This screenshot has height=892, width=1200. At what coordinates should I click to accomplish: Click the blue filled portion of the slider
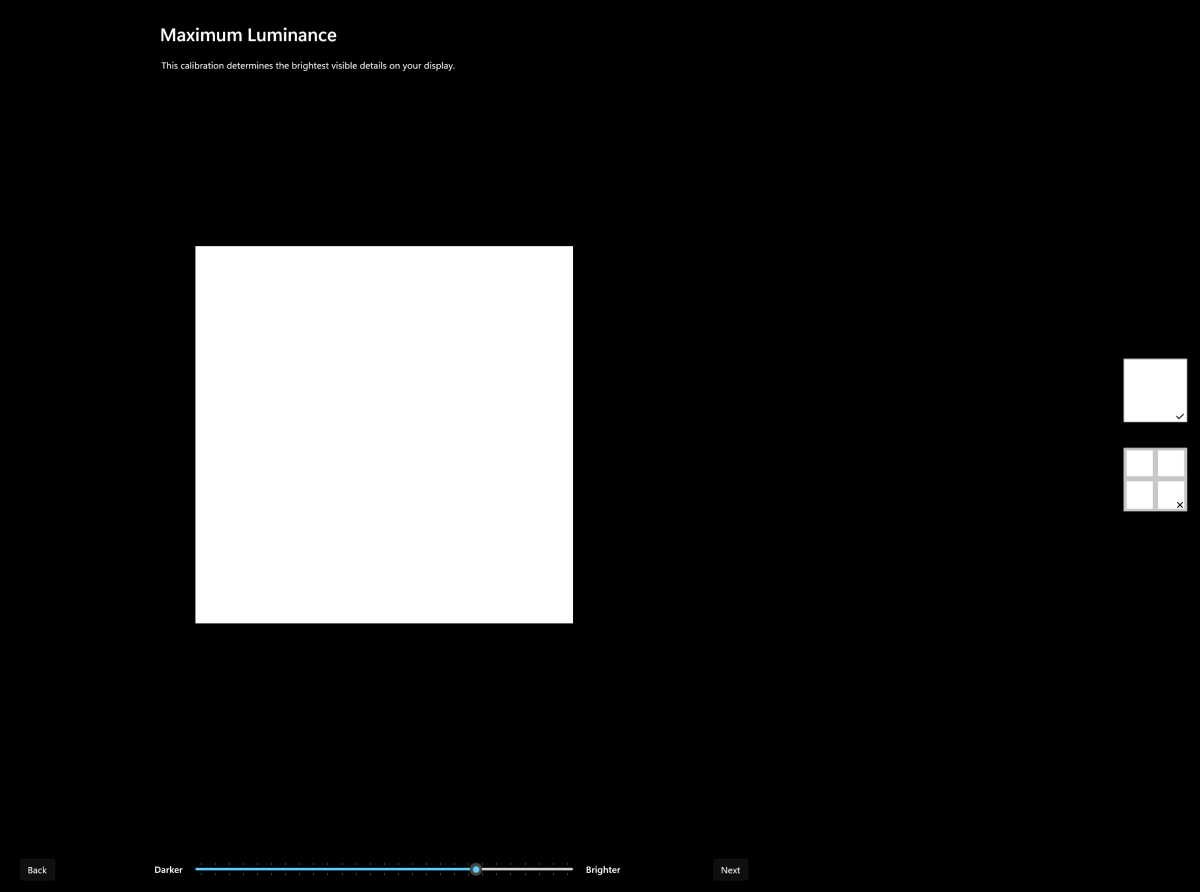[x=330, y=869]
